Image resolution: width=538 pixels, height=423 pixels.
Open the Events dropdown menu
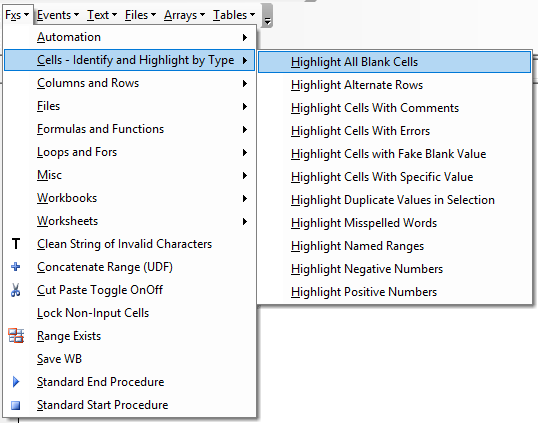[58, 15]
